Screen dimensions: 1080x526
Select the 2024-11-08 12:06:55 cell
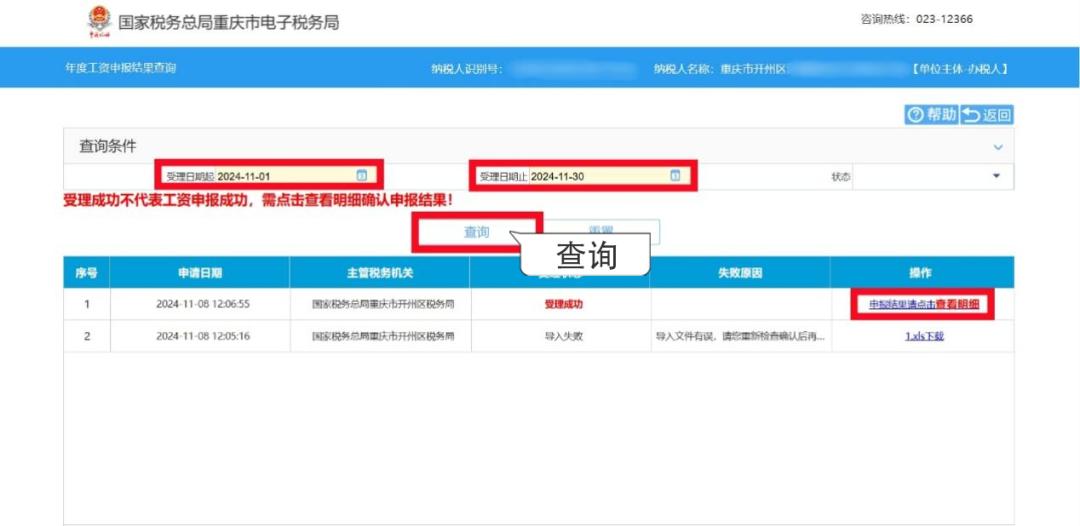pyautogui.click(x=200, y=304)
